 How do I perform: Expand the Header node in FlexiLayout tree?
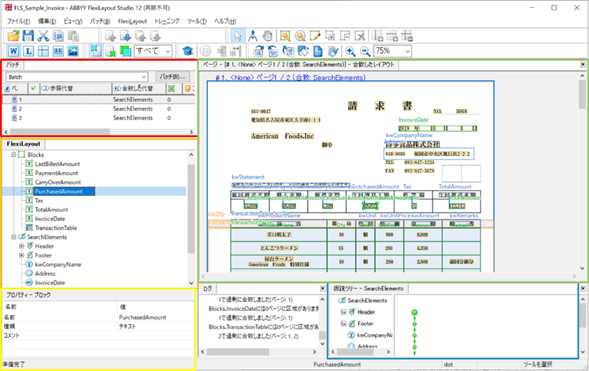coord(21,246)
